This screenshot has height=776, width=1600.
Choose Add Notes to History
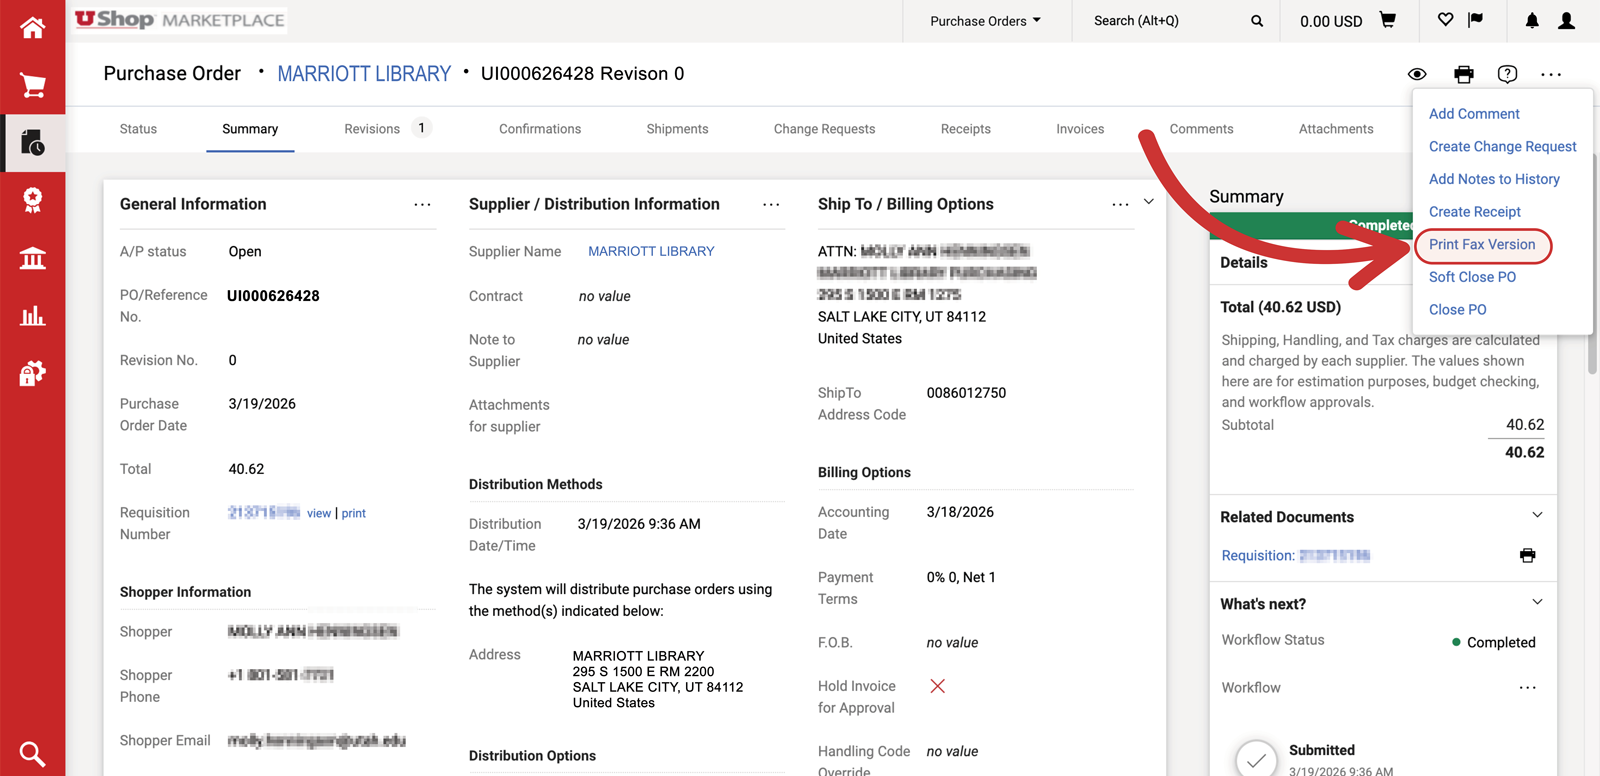1494,179
